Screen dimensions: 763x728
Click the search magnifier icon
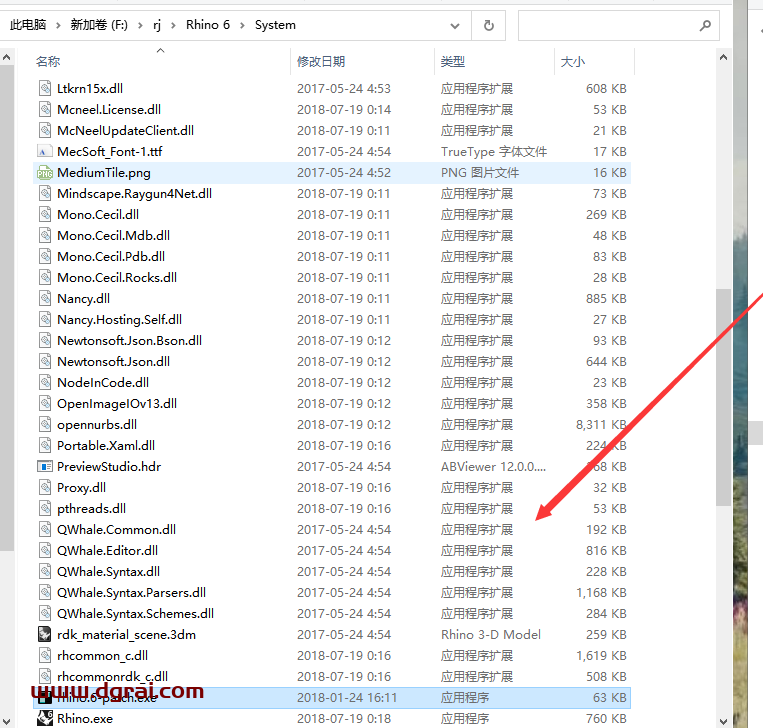pos(705,25)
